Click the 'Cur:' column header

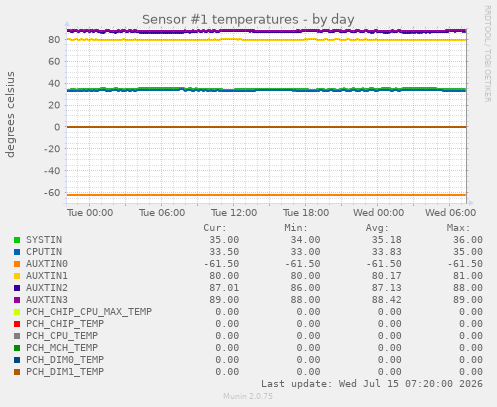click(x=215, y=228)
